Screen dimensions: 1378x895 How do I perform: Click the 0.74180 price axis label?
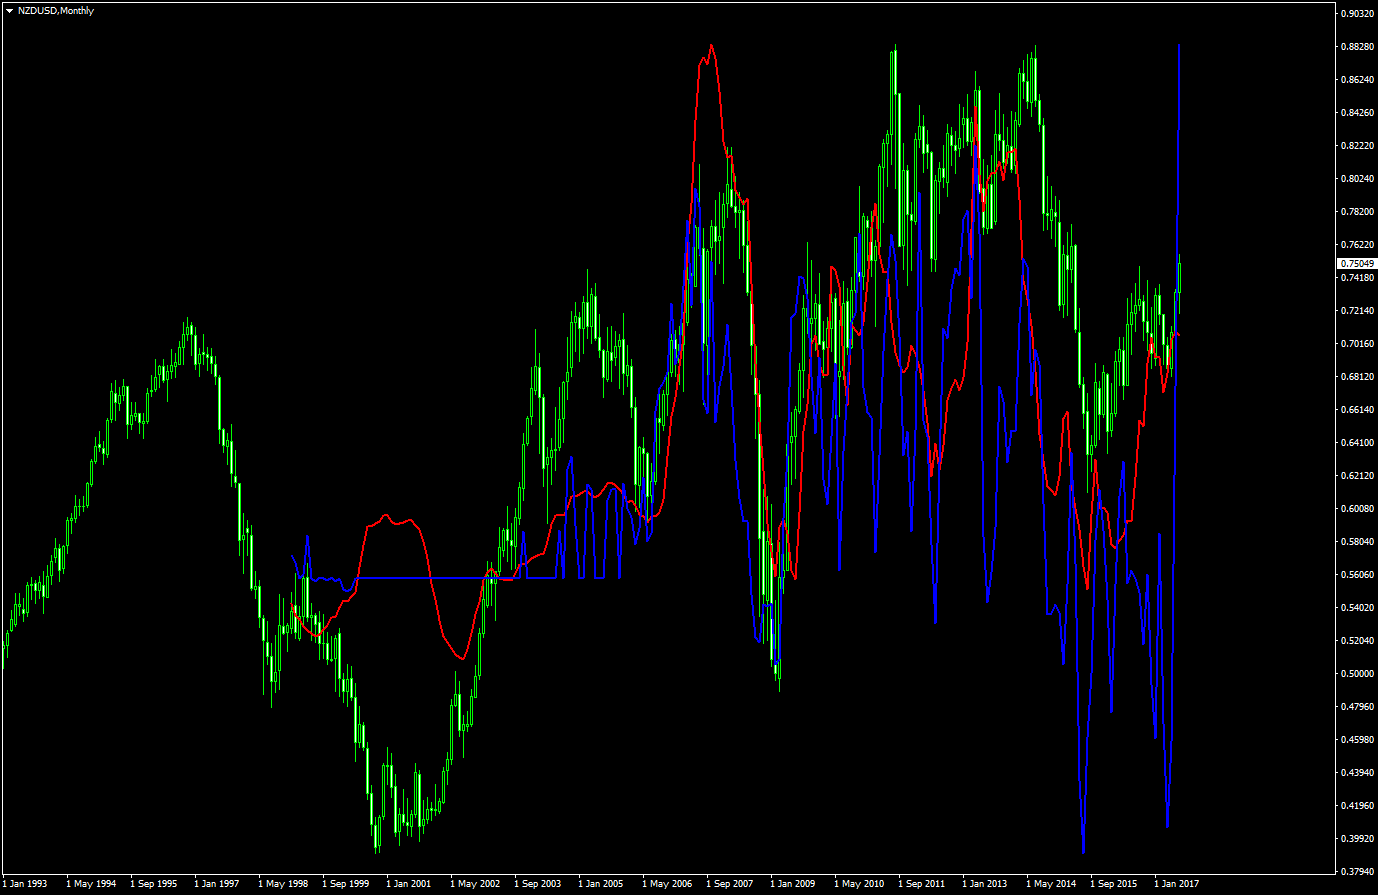1357,278
